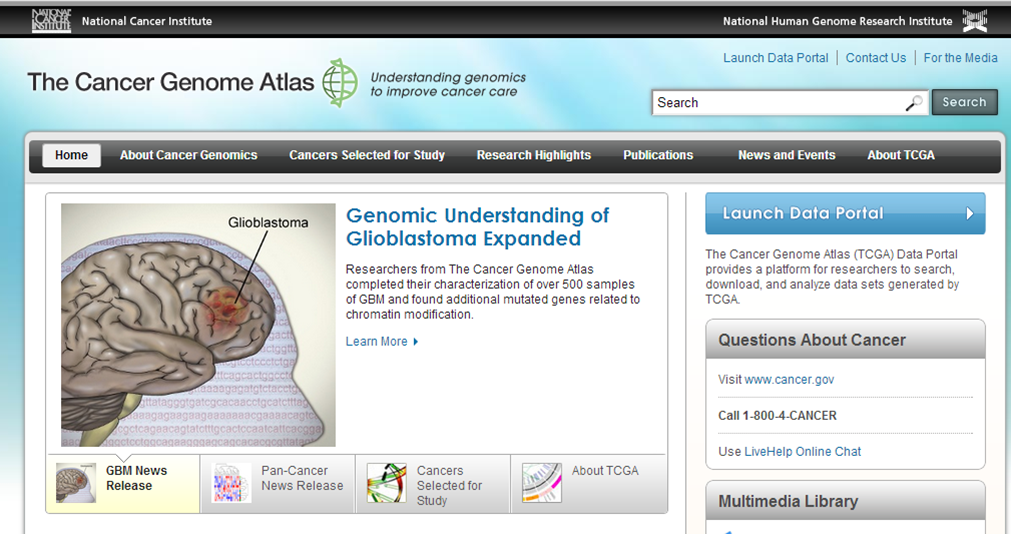Click the magnifying glass search icon

[914, 103]
